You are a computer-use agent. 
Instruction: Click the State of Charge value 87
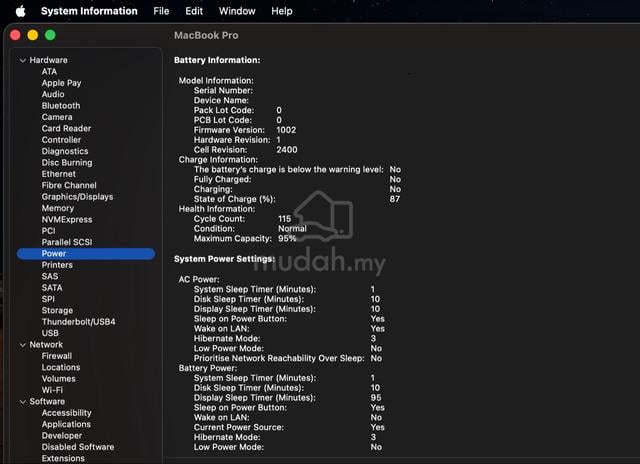(x=395, y=199)
